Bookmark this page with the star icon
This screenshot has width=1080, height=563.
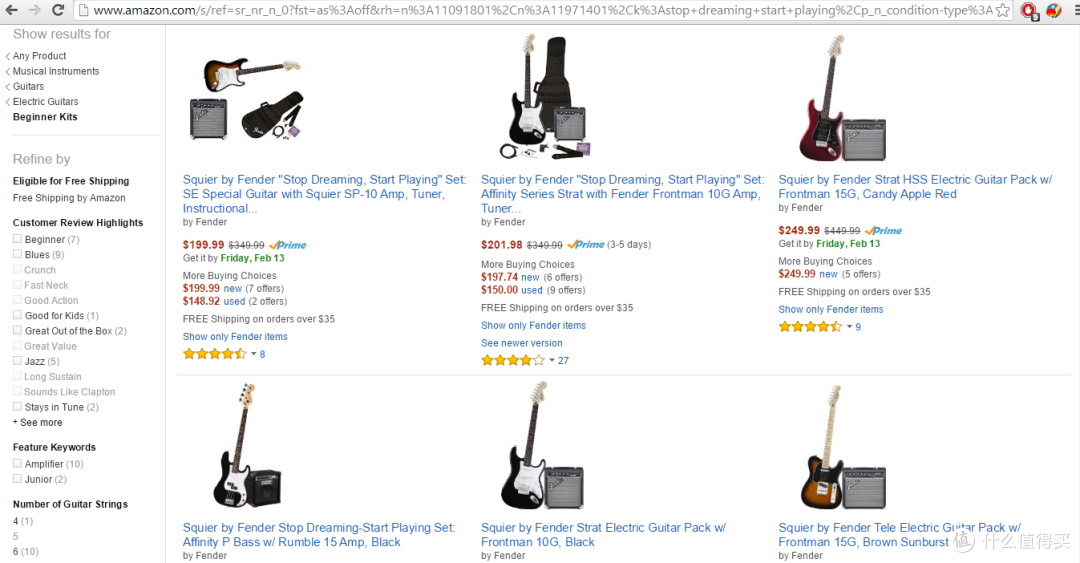tap(1004, 10)
